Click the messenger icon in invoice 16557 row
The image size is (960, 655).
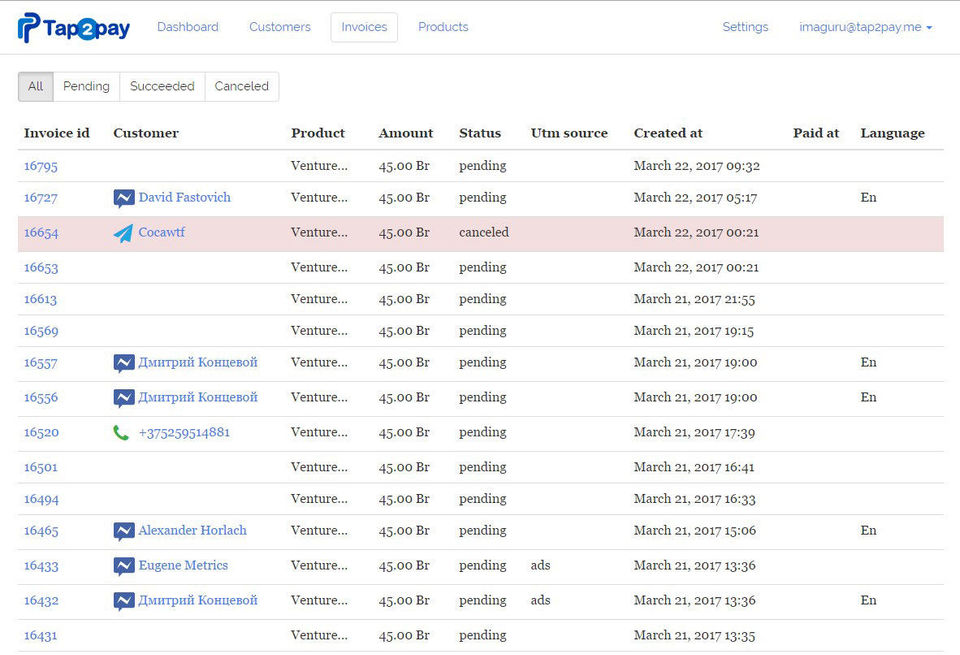click(124, 363)
